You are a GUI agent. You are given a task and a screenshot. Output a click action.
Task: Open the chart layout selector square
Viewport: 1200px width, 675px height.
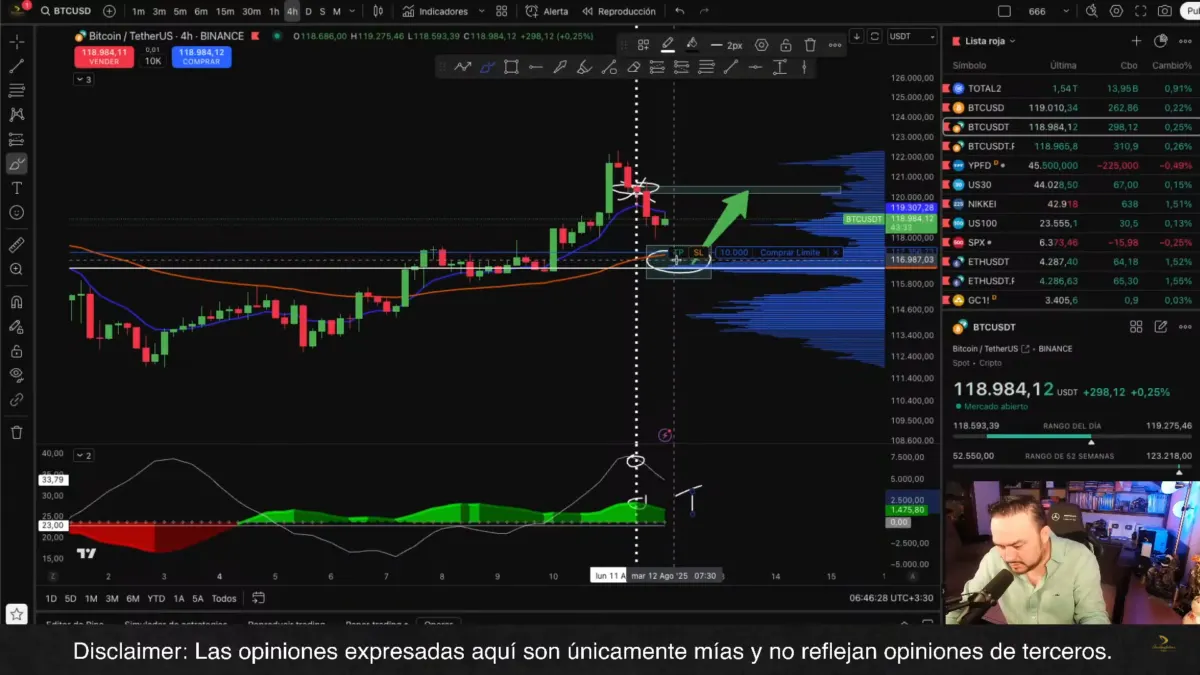[1004, 11]
